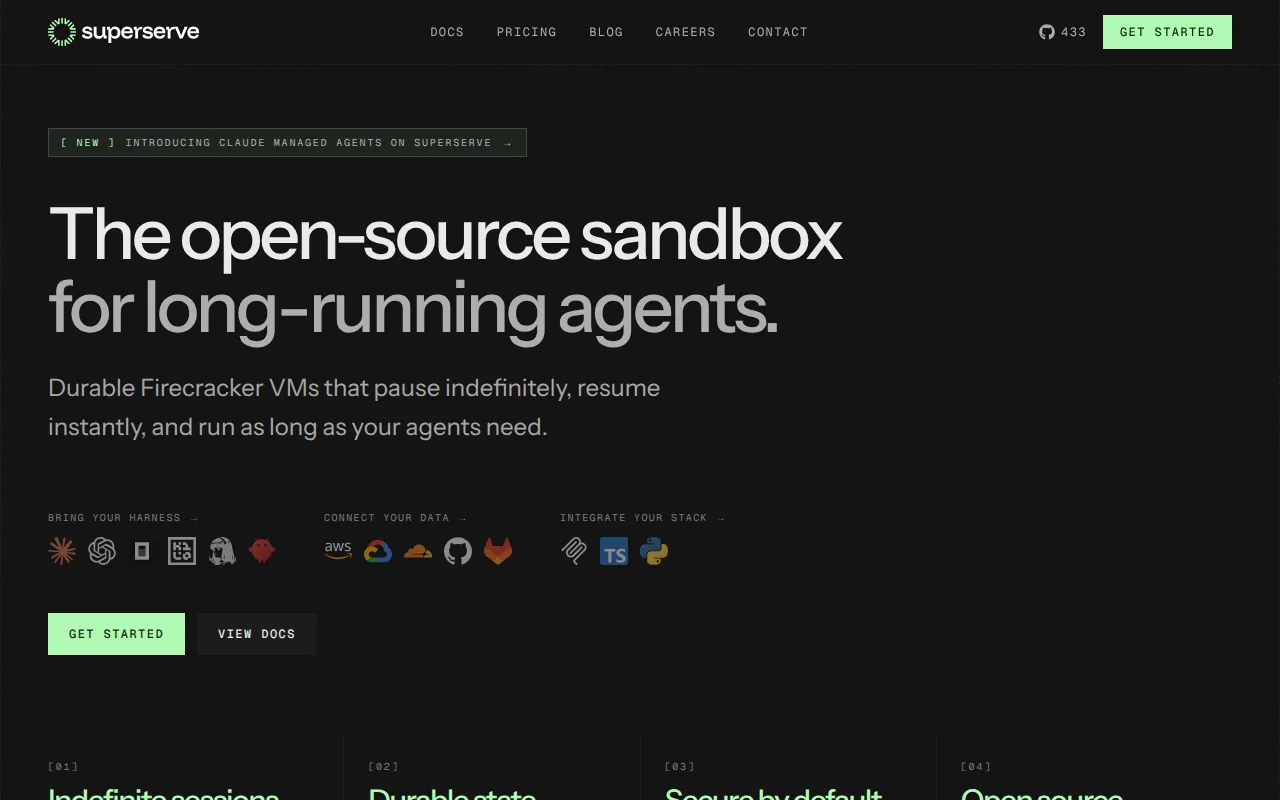Follow the Bring Your Harness link
This screenshot has width=1280, height=800.
tap(123, 518)
